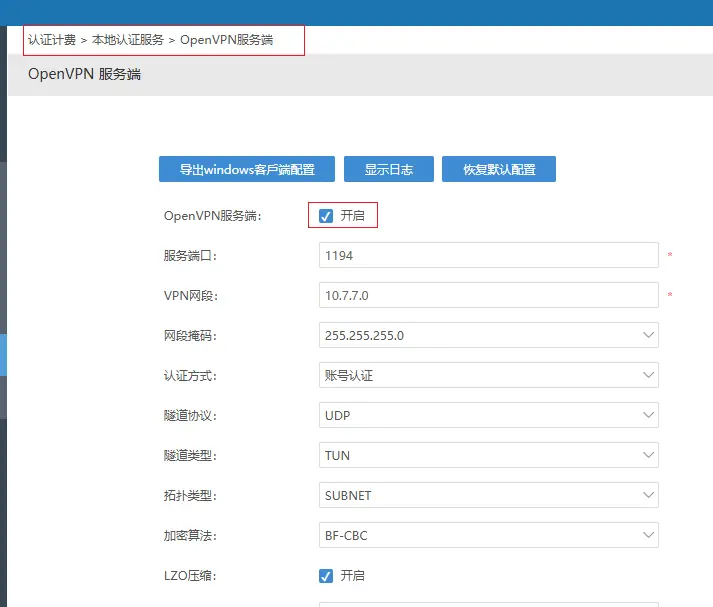Open logs with 显示日志 button
This screenshot has width=713, height=607.
point(388,169)
